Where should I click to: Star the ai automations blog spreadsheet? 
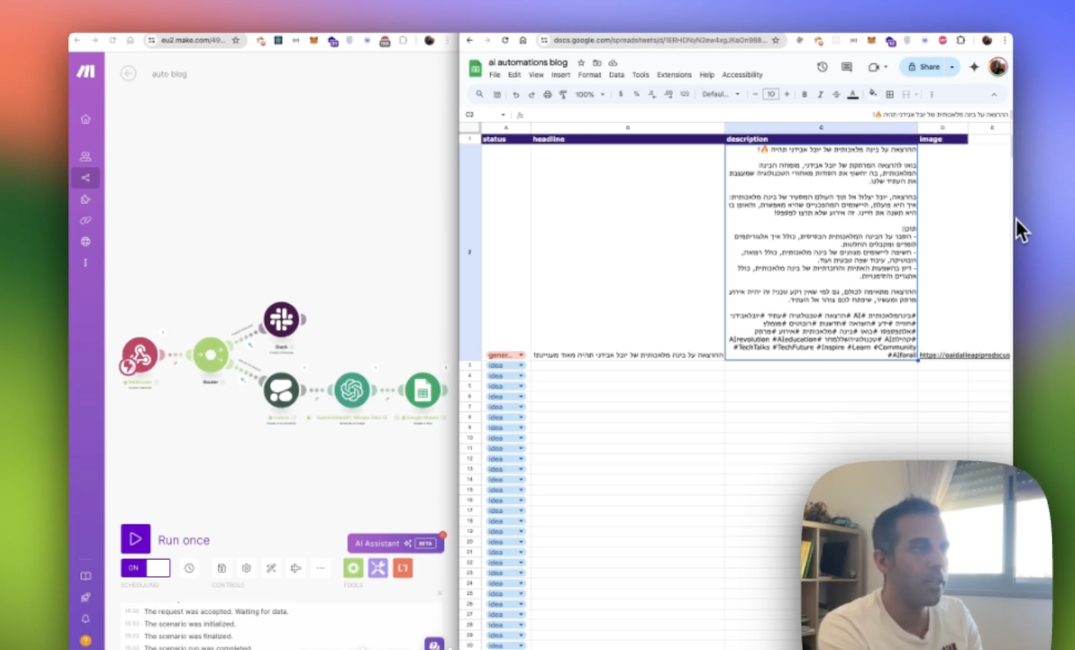coord(581,62)
